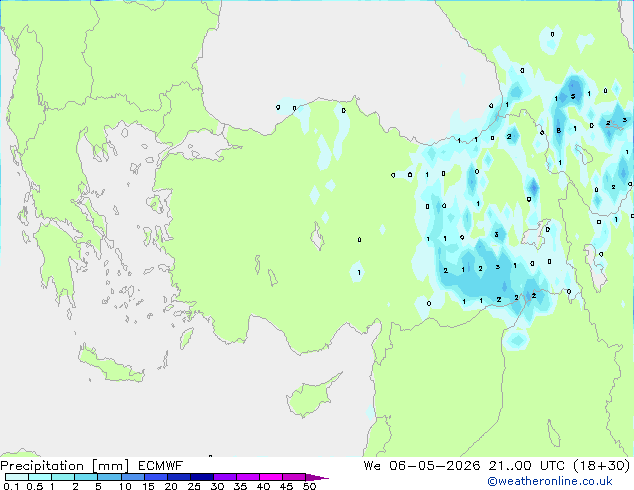
Task: Click the 0.5–1 mm legend swatch
Action: 40,477
